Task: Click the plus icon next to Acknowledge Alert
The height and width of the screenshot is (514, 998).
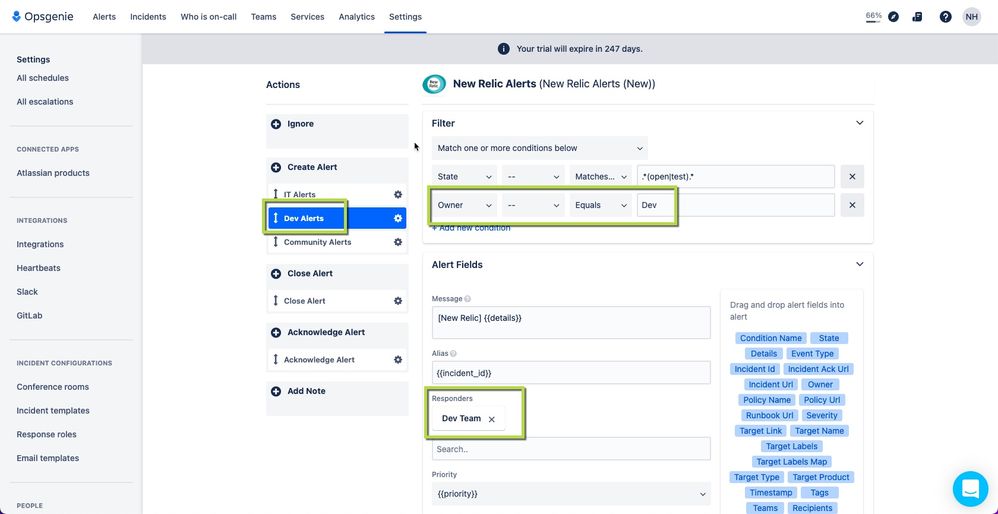Action: [x=276, y=332]
